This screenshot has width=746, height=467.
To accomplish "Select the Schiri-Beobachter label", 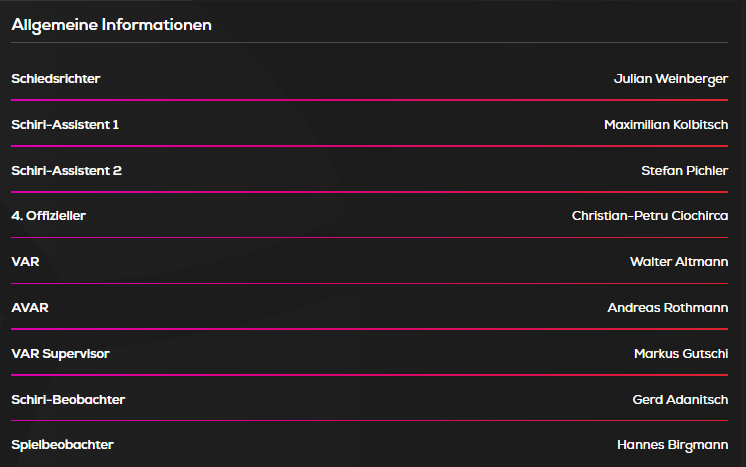I will [68, 400].
